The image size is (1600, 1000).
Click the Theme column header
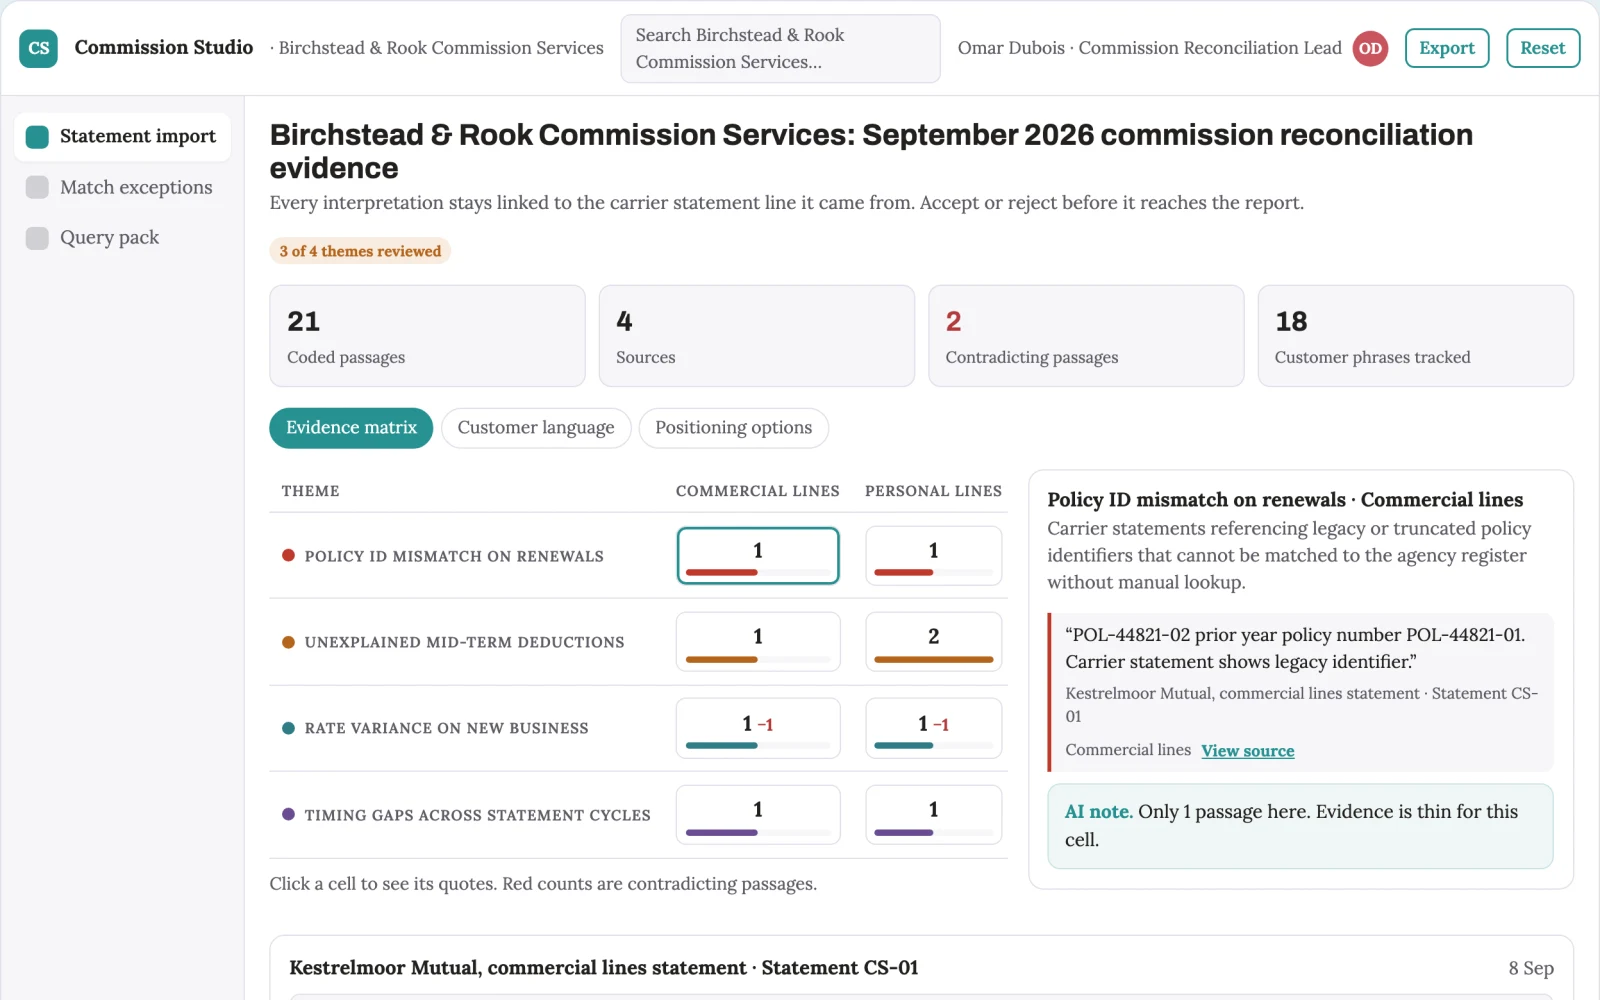310,491
